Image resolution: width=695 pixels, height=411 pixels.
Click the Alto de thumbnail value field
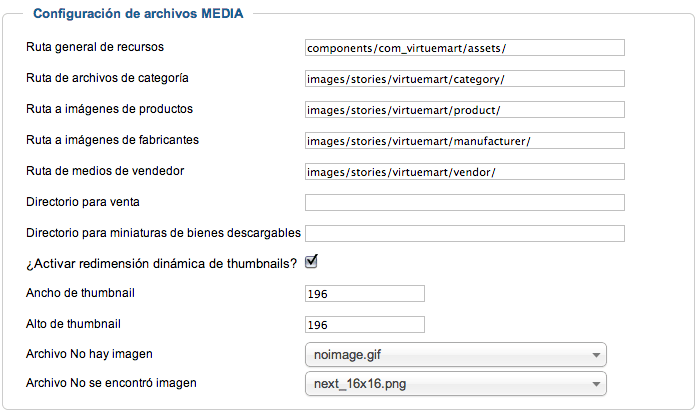tap(365, 325)
